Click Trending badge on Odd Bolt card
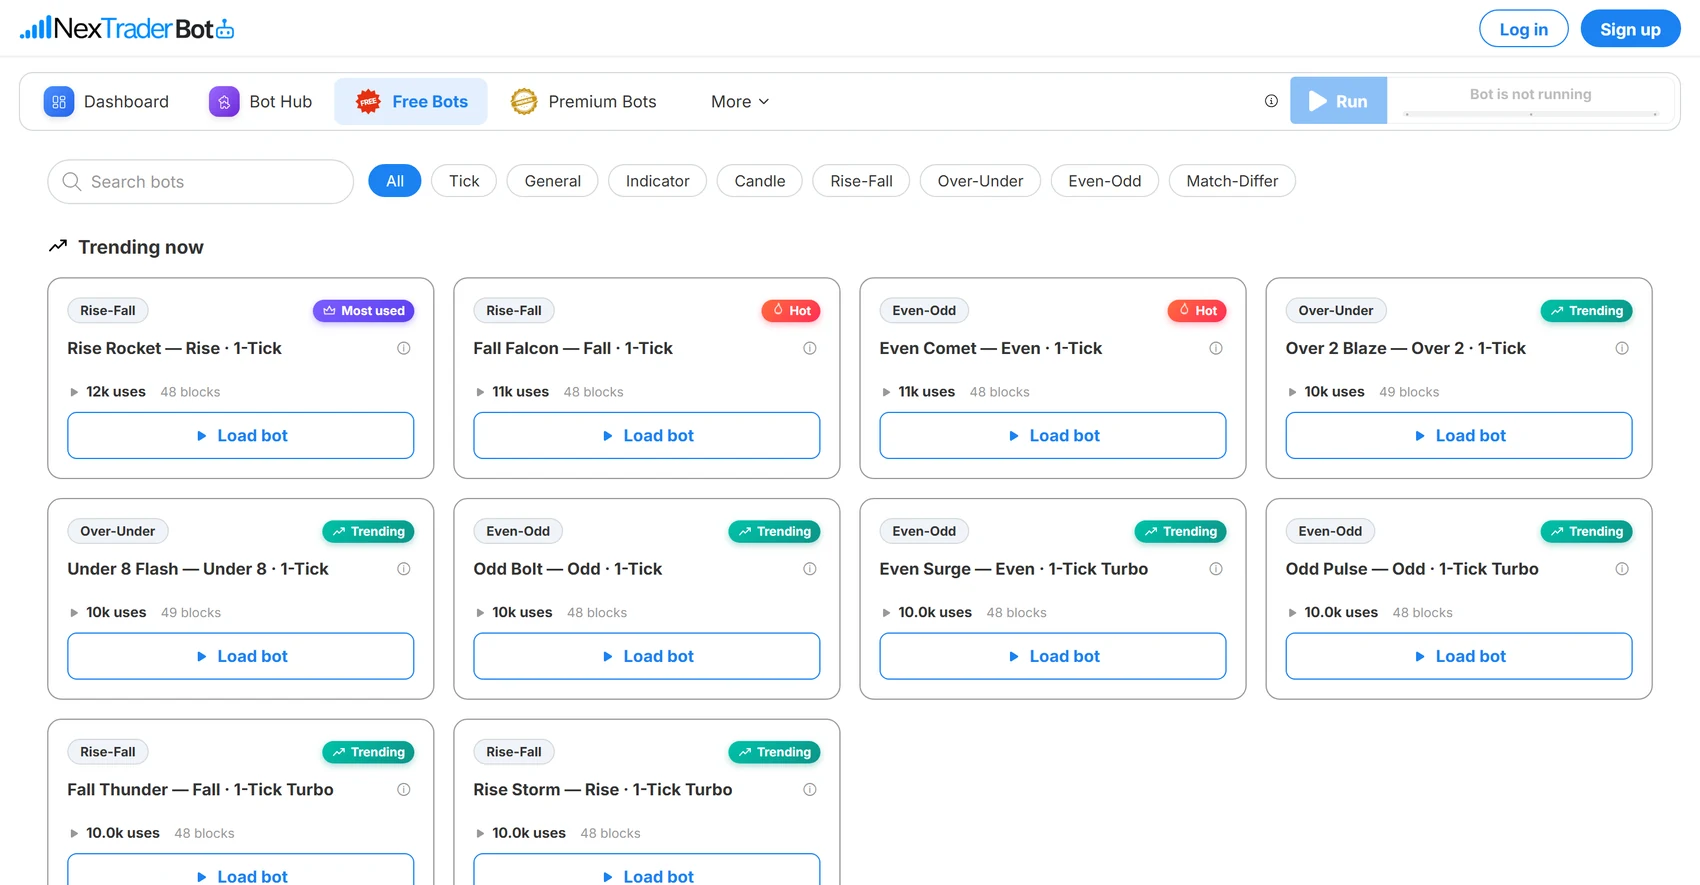Screen dimensions: 1700x885 click(774, 532)
